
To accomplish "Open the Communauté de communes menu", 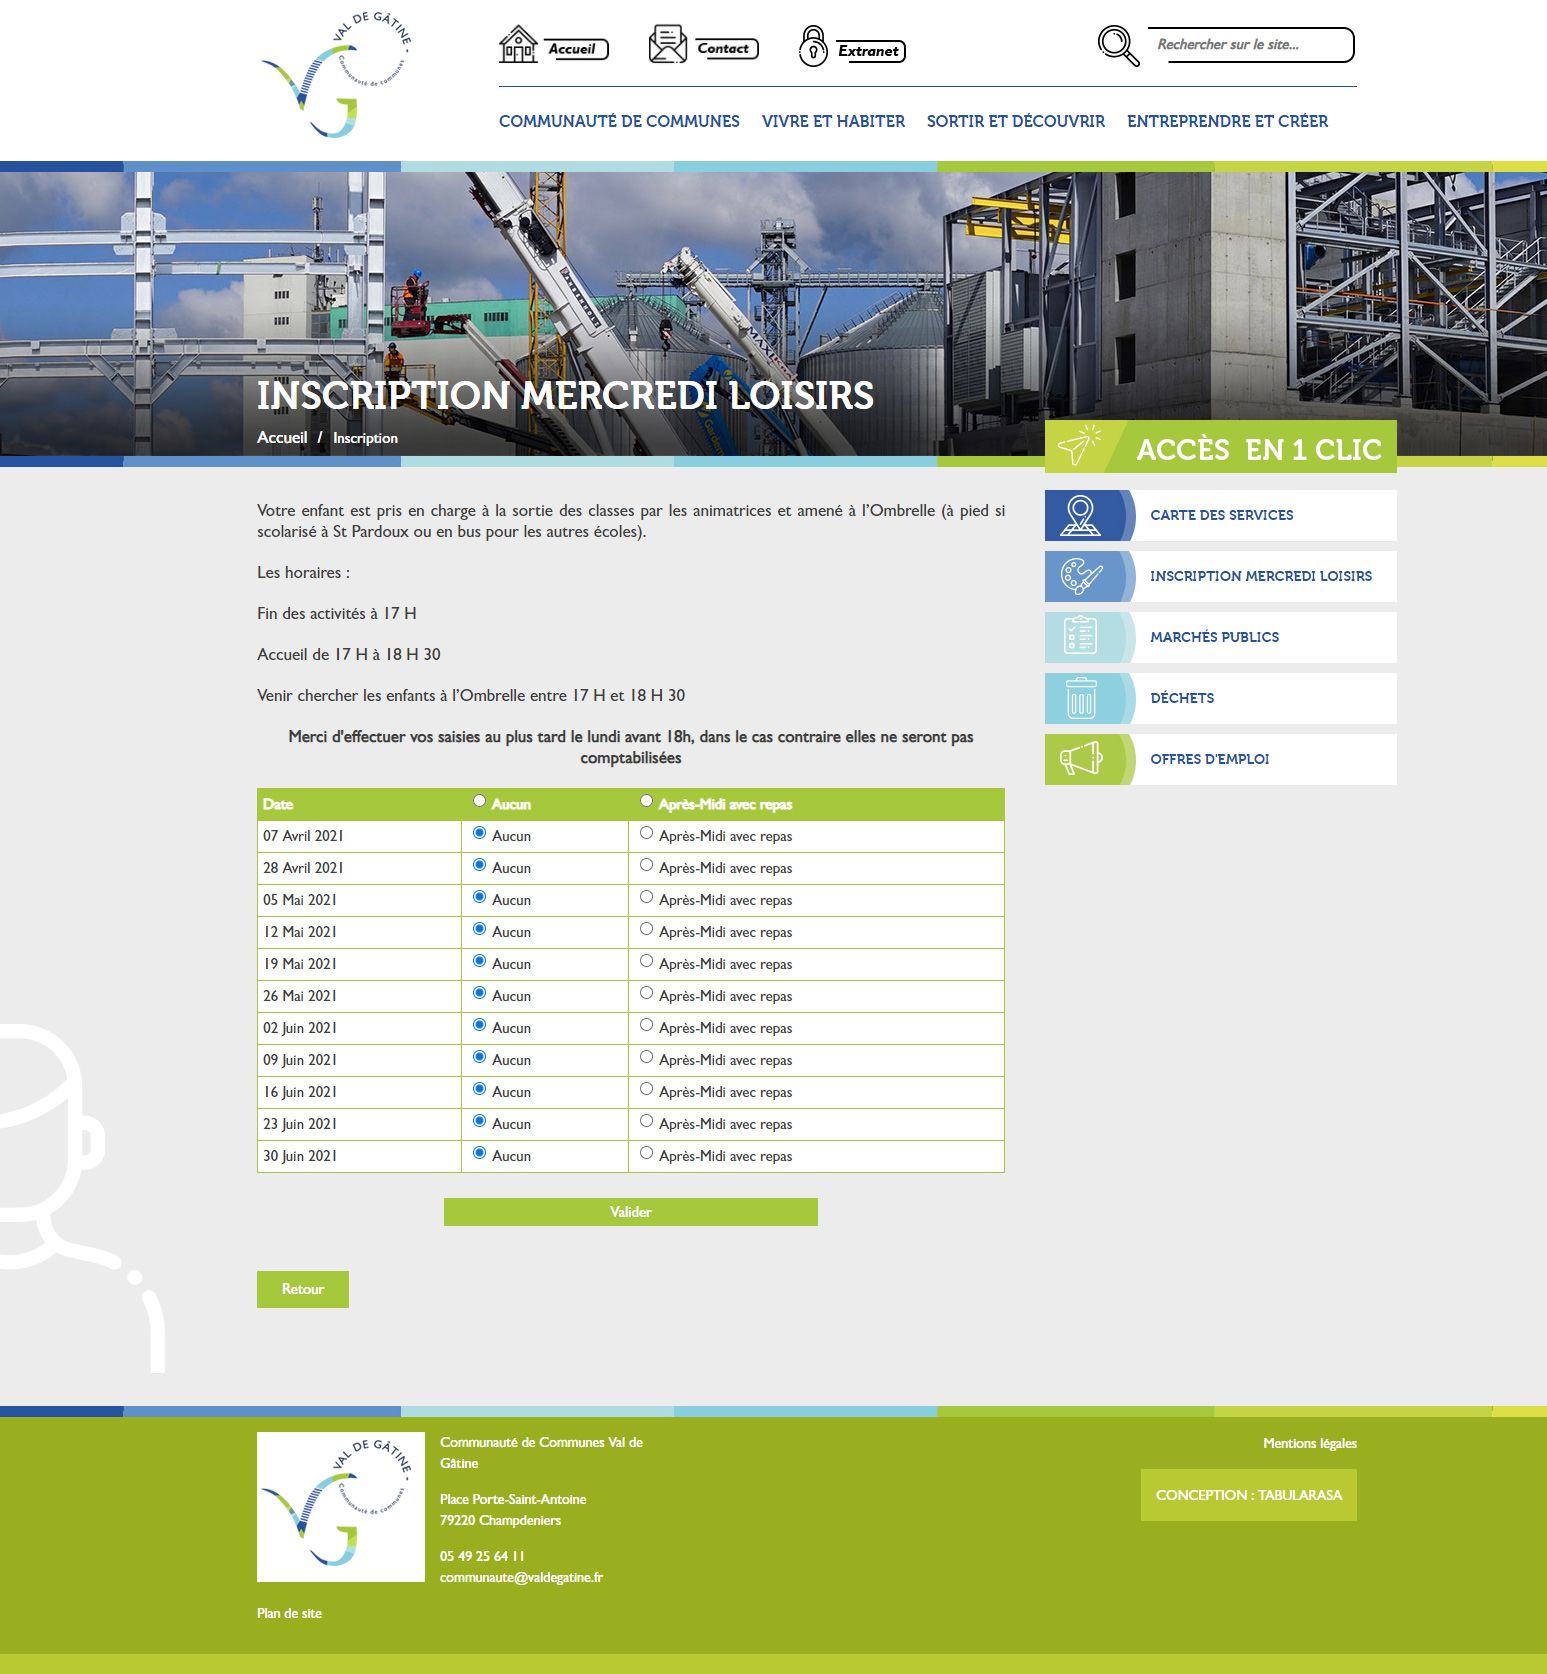I will (619, 121).
